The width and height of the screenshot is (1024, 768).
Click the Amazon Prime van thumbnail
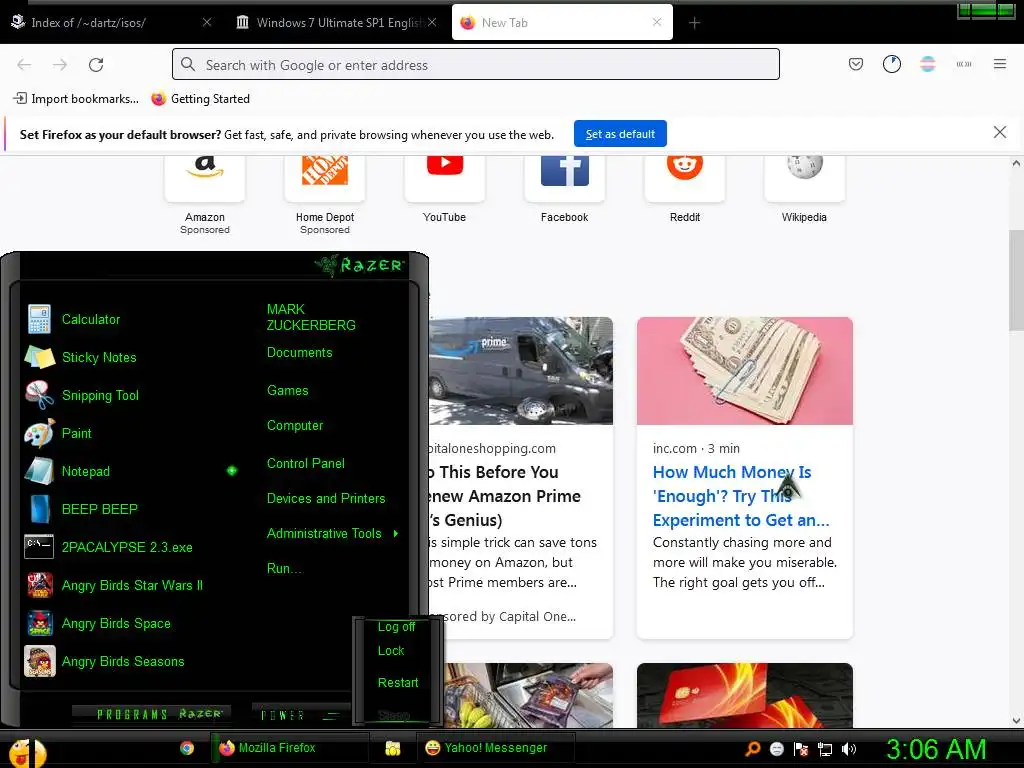(520, 370)
